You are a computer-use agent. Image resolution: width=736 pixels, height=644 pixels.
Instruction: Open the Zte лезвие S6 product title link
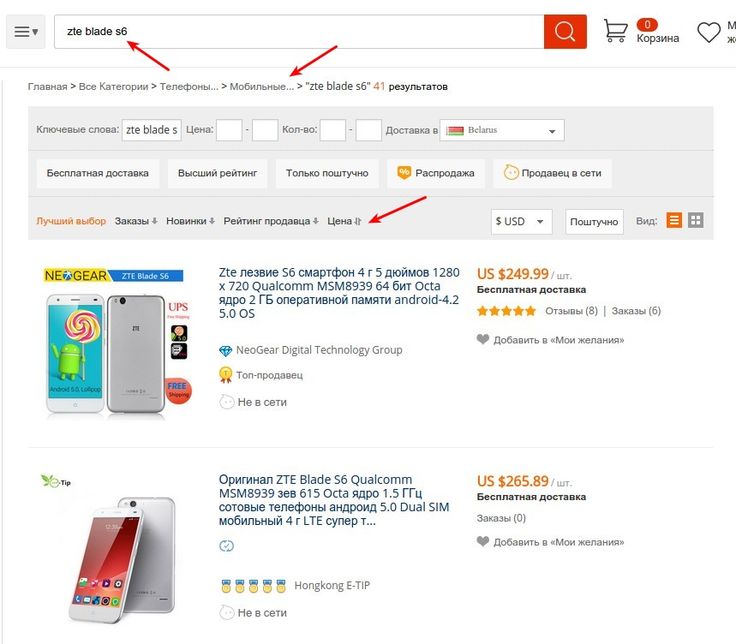click(x=339, y=293)
